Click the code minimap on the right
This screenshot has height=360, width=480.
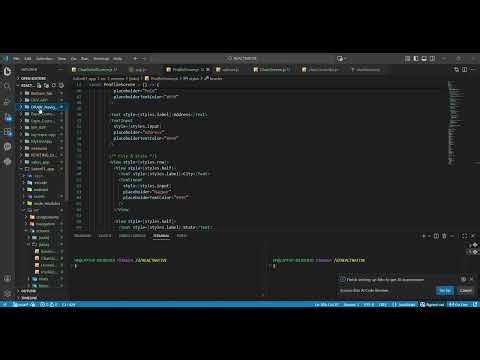[x=454, y=123]
